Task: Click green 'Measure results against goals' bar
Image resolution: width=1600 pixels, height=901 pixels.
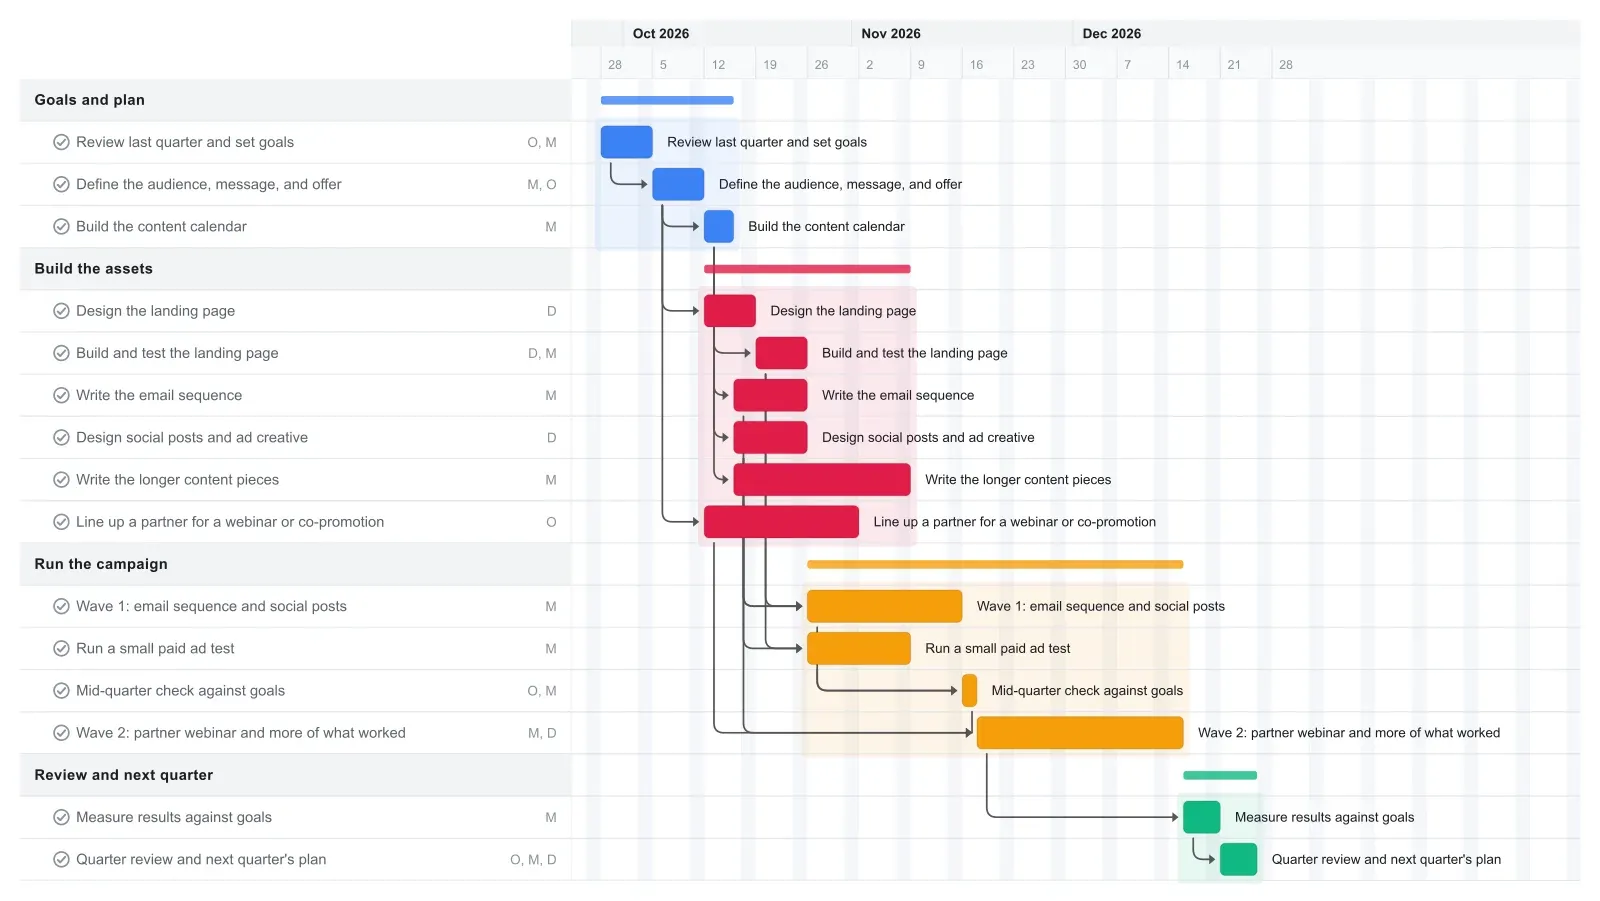Action: 1202,817
